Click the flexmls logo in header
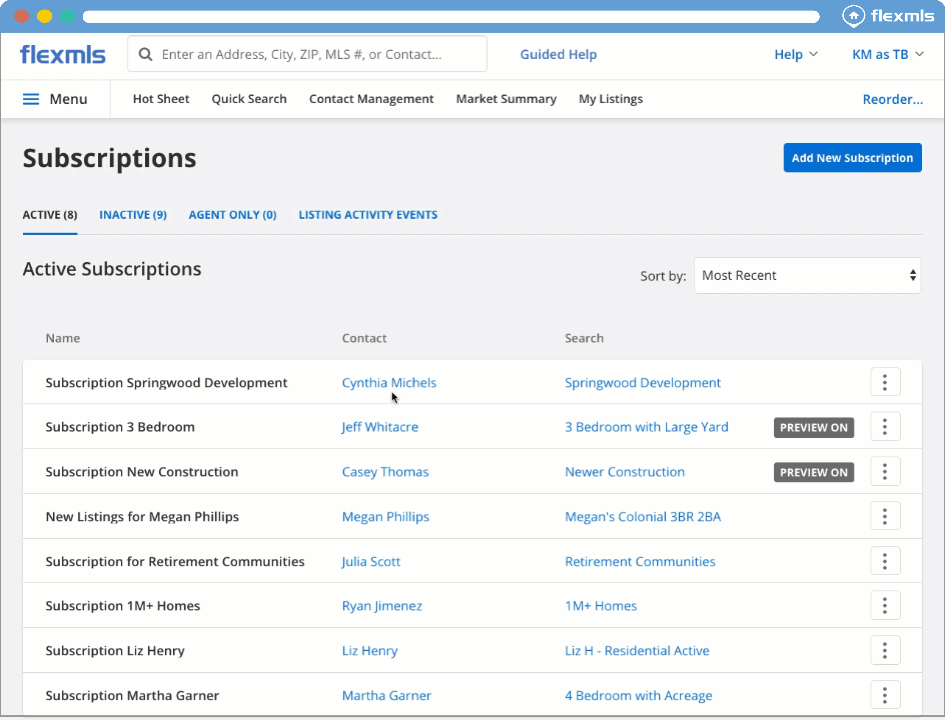945x720 pixels. 62,55
